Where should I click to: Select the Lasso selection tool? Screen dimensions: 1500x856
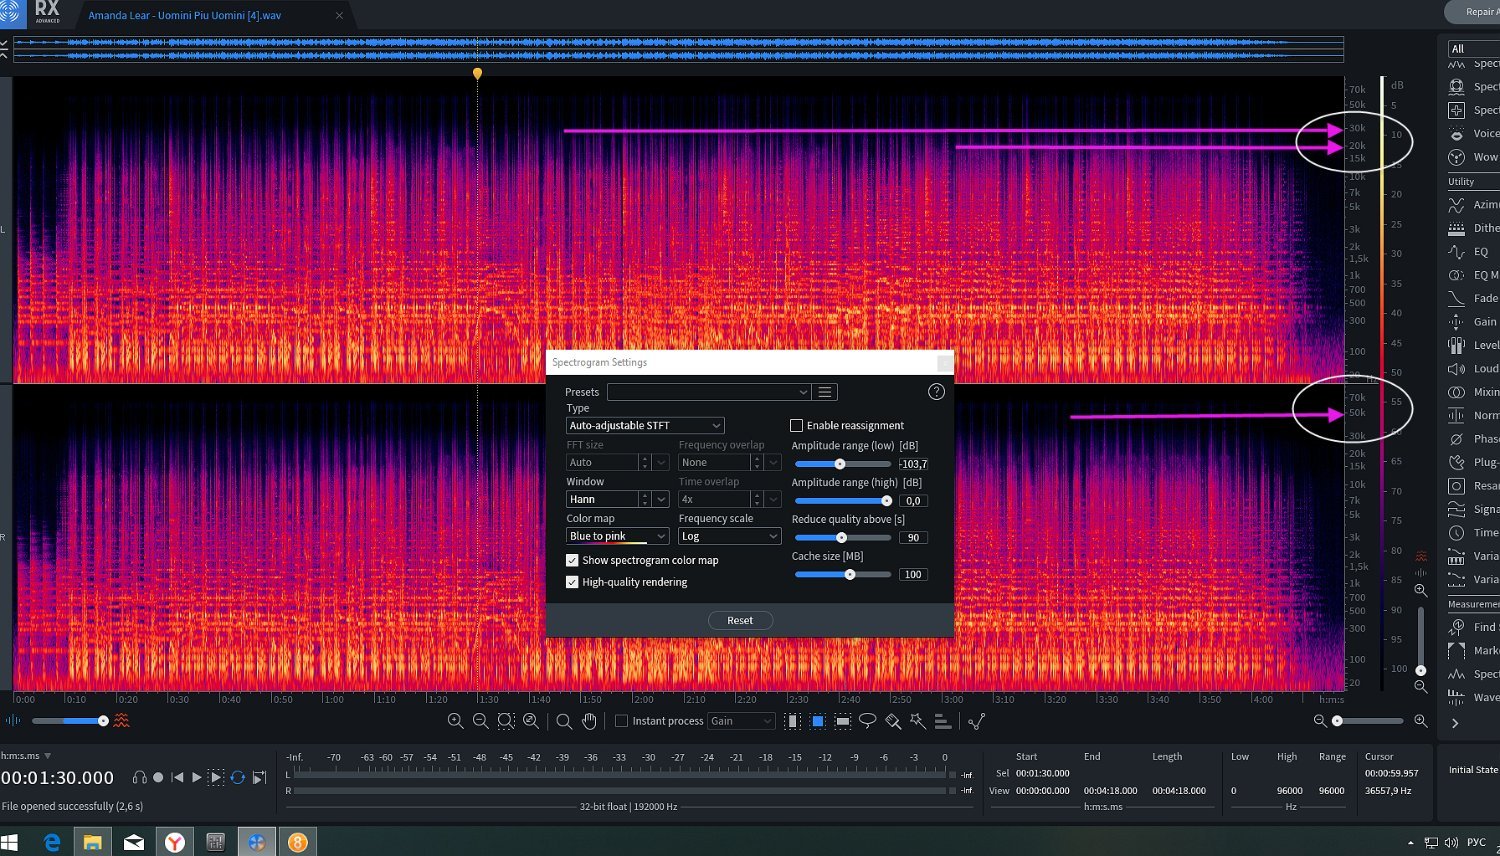868,721
